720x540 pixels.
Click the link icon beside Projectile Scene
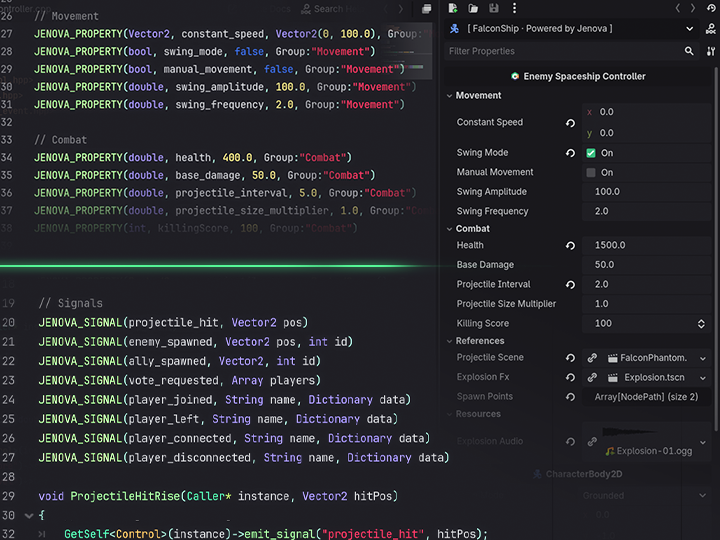pyautogui.click(x=592, y=358)
